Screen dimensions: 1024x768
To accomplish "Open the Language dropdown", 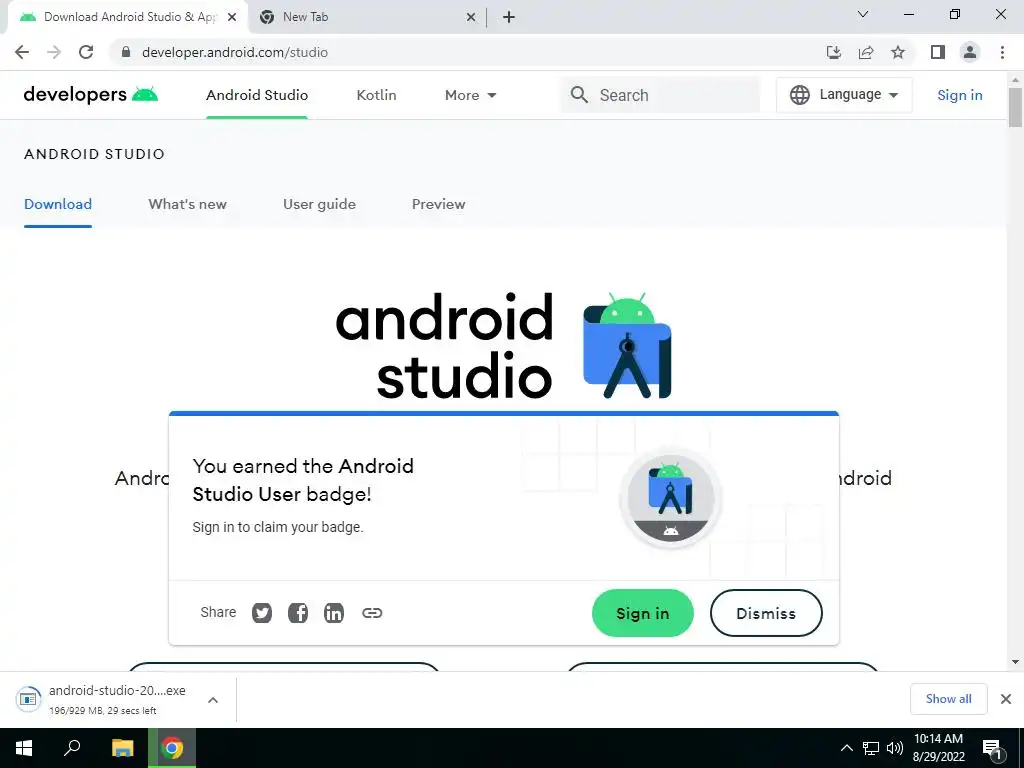I will [x=844, y=95].
